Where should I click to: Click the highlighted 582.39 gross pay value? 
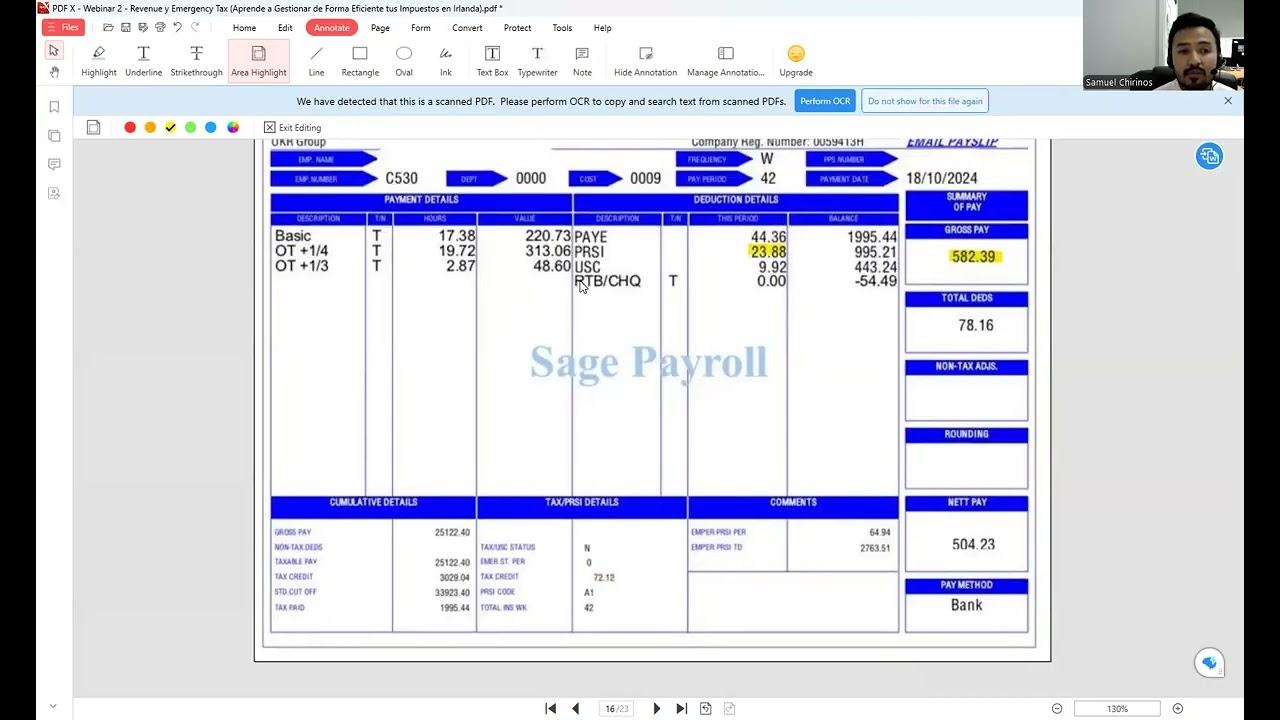click(973, 257)
